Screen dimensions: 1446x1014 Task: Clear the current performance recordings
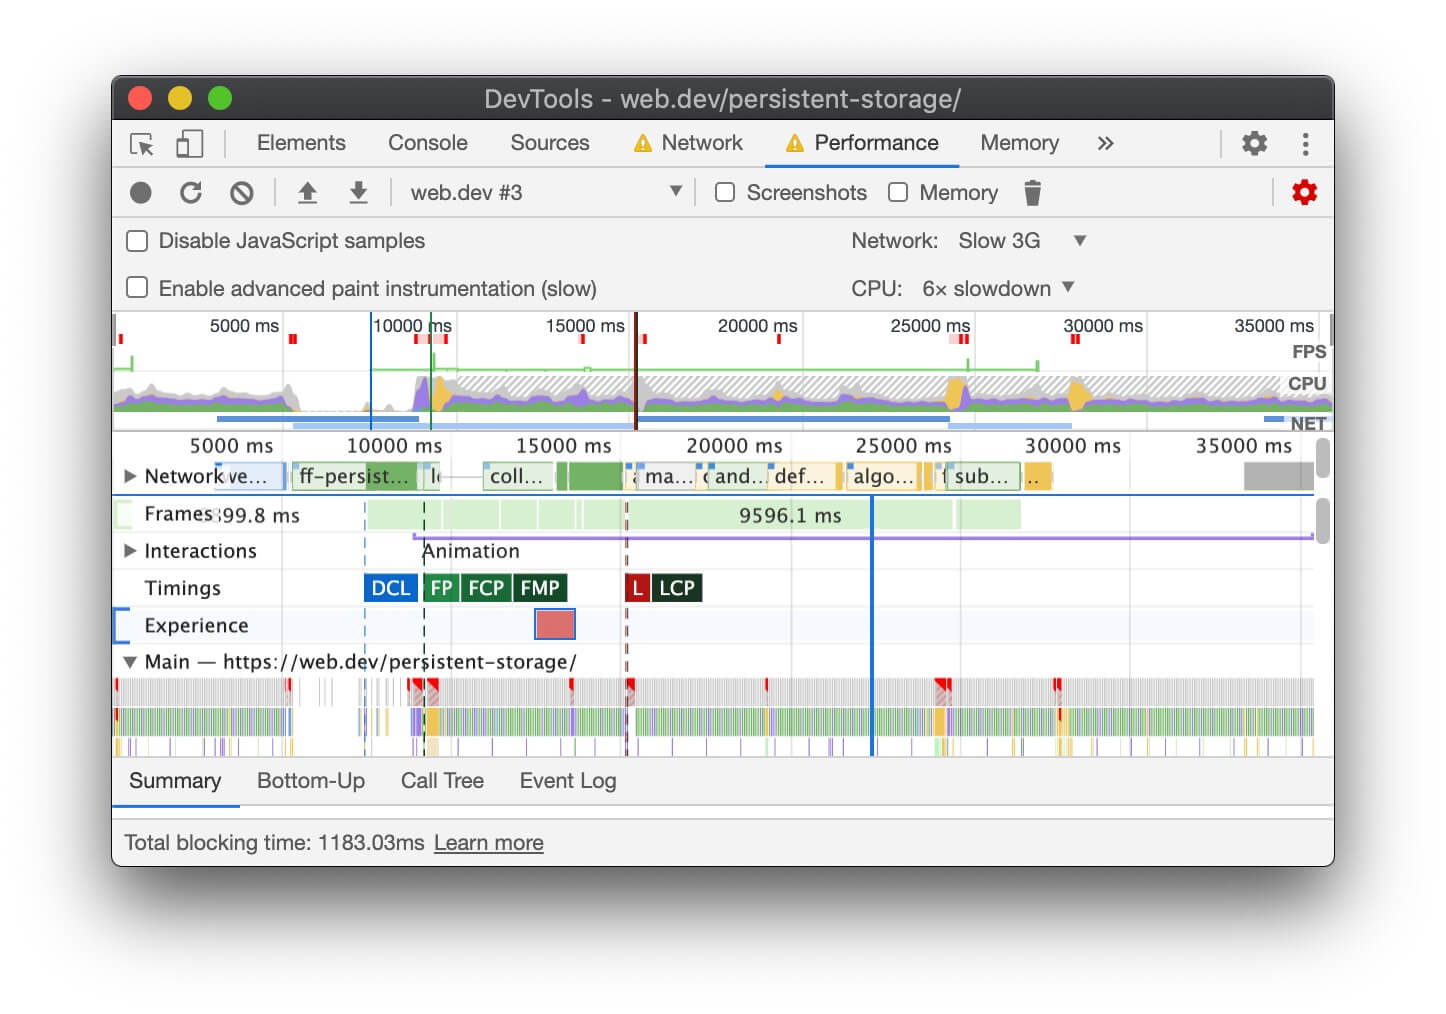241,192
